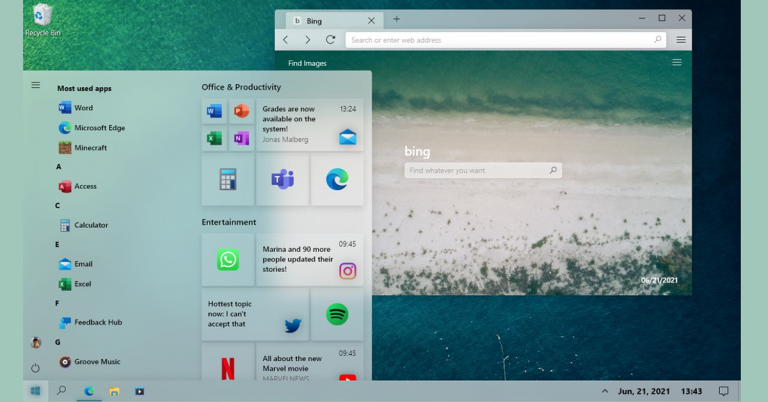Go forward in the browser
This screenshot has height=402, width=768.
[308, 40]
